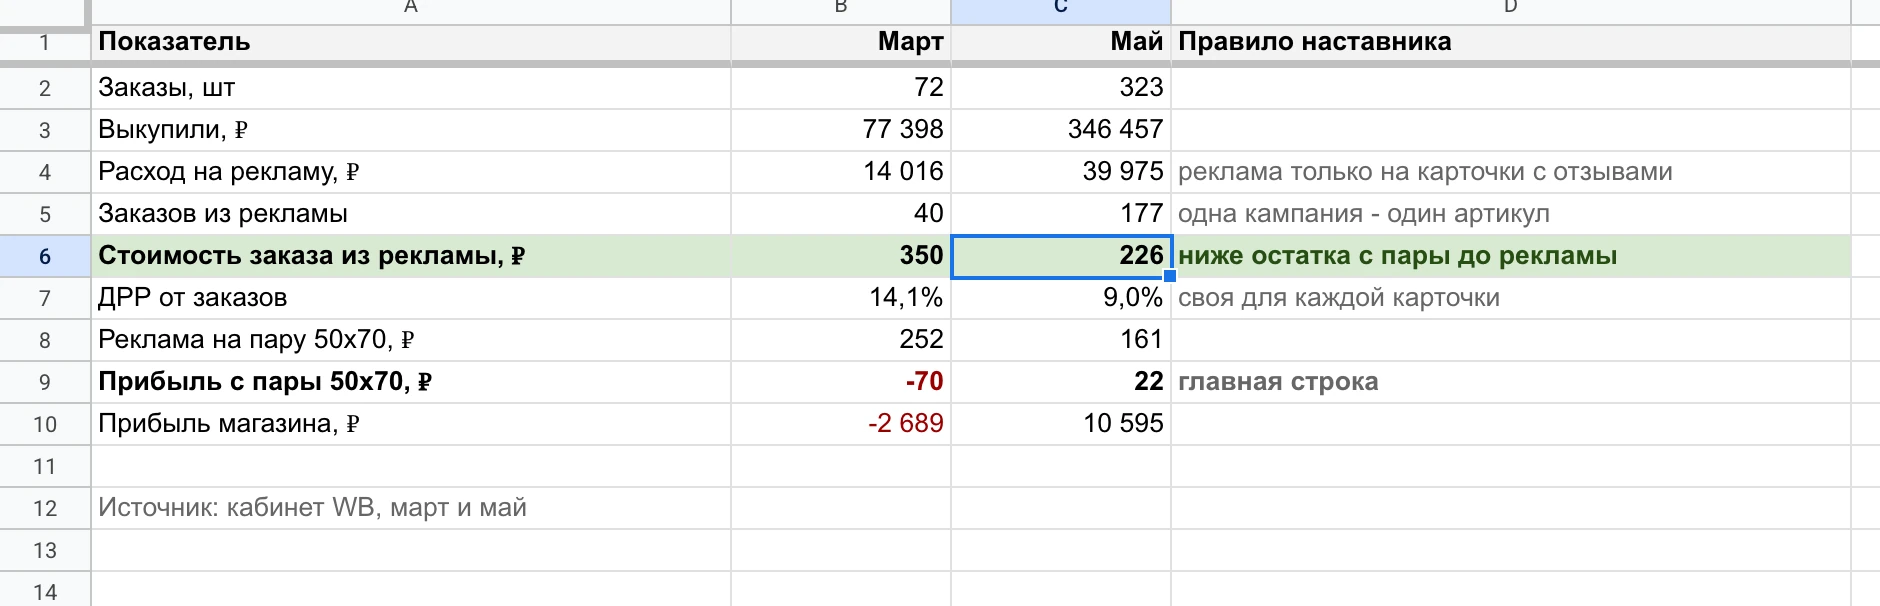The image size is (1880, 606).
Task: Select cell 'ДРР от заказов'
Action: tap(411, 298)
